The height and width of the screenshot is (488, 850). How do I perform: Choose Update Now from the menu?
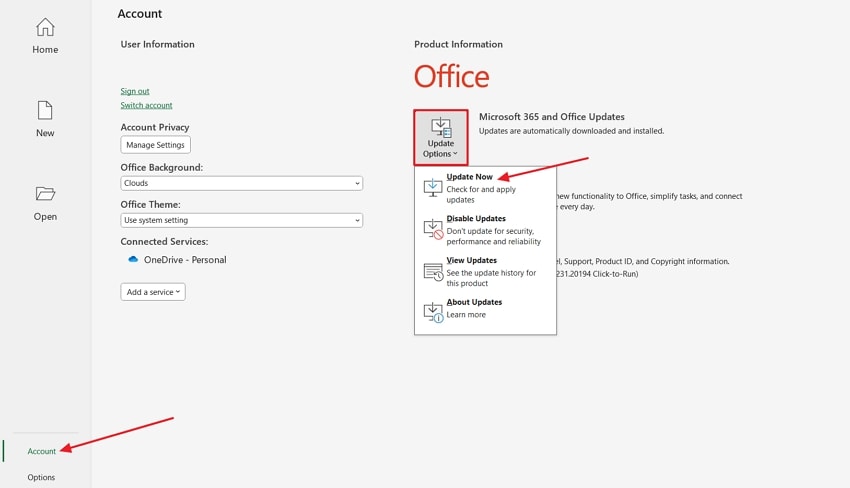click(485, 188)
